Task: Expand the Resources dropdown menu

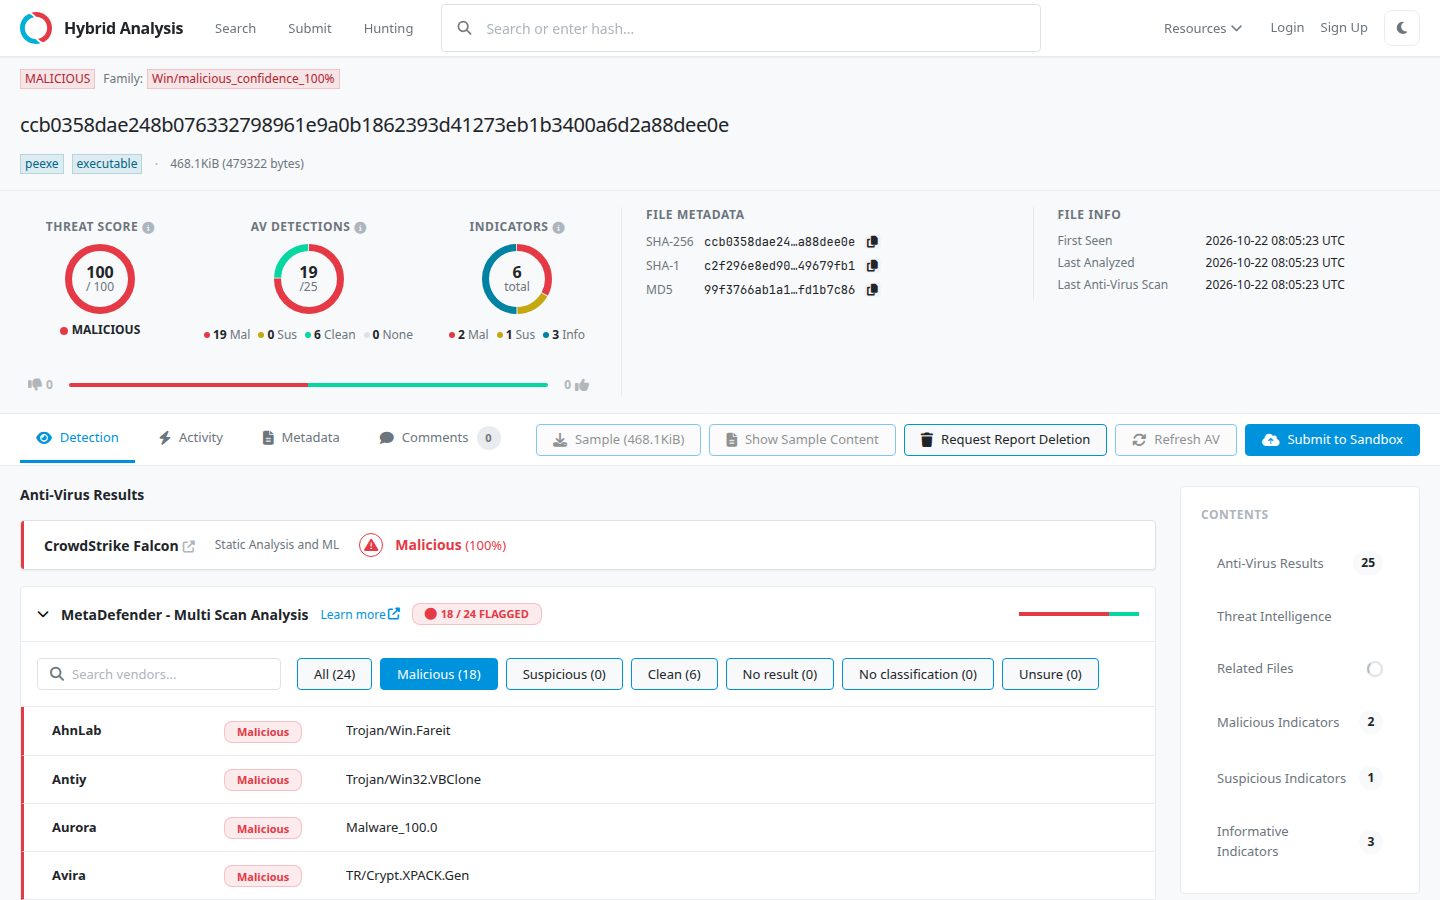Action: 1202,28
